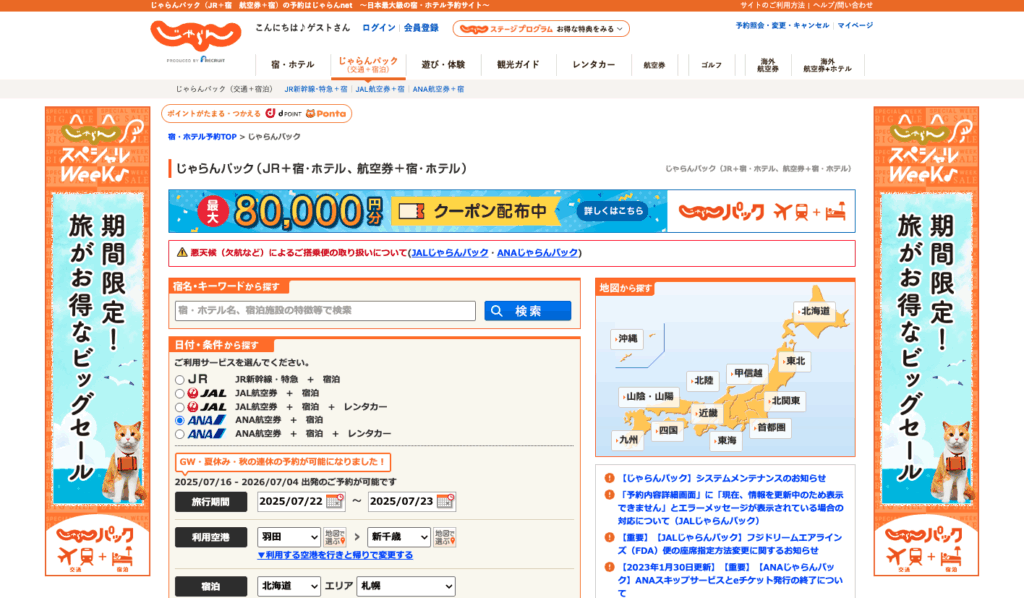Viewport: 1024px width, 598px height.
Task: Open the 札幌 area dropdown
Action: 406,586
